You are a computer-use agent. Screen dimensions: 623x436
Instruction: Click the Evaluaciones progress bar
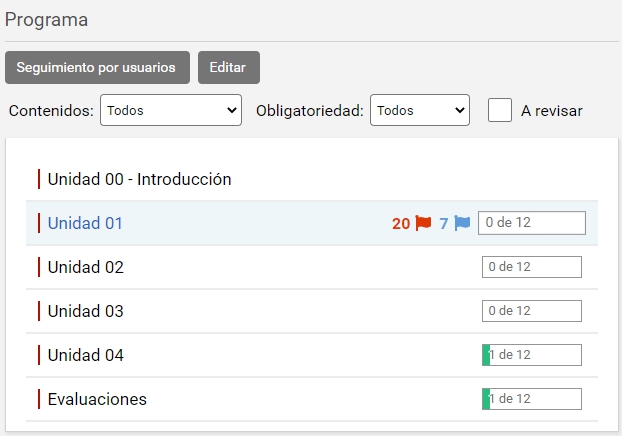coord(532,399)
